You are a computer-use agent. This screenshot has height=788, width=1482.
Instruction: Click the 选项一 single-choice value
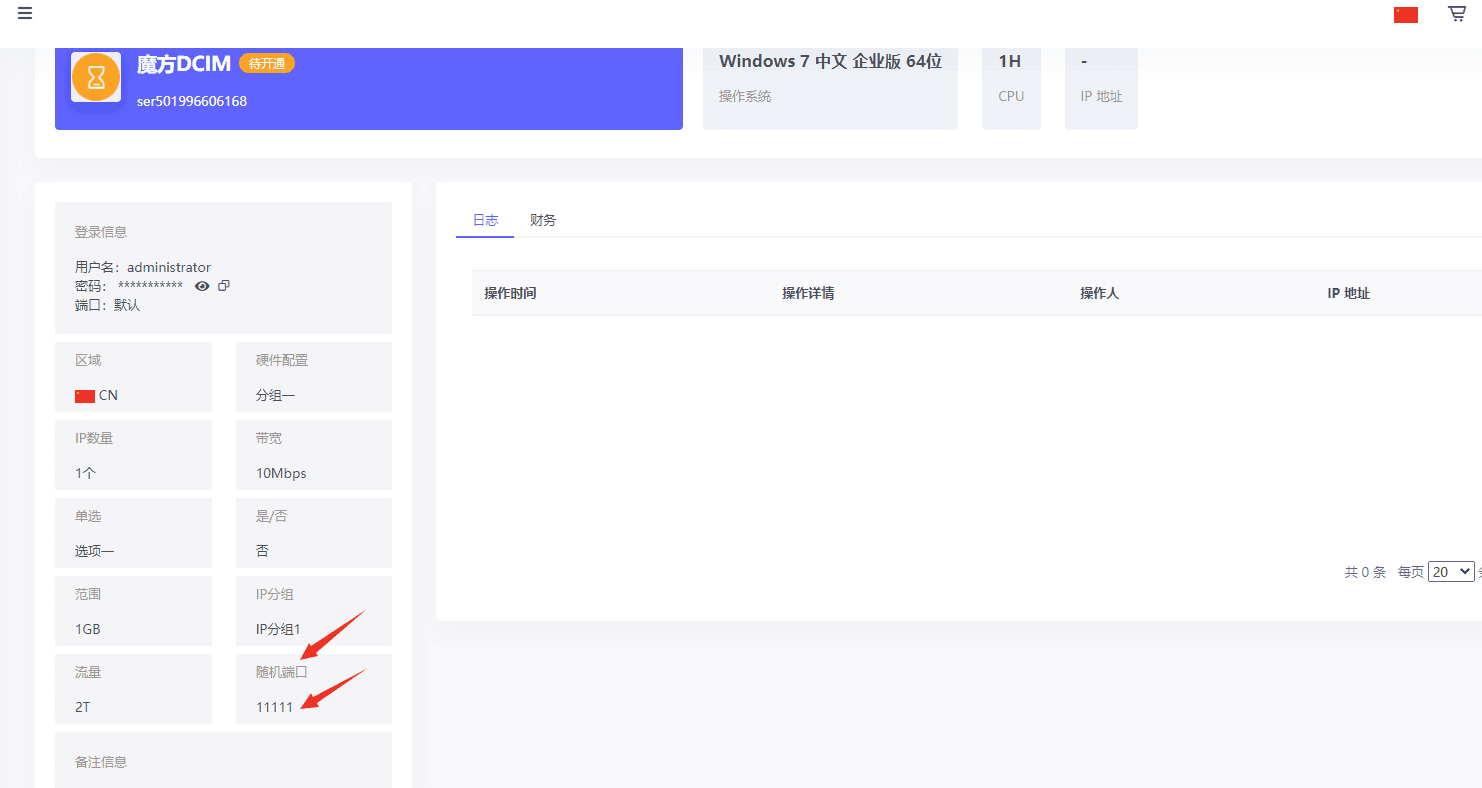(x=95, y=551)
